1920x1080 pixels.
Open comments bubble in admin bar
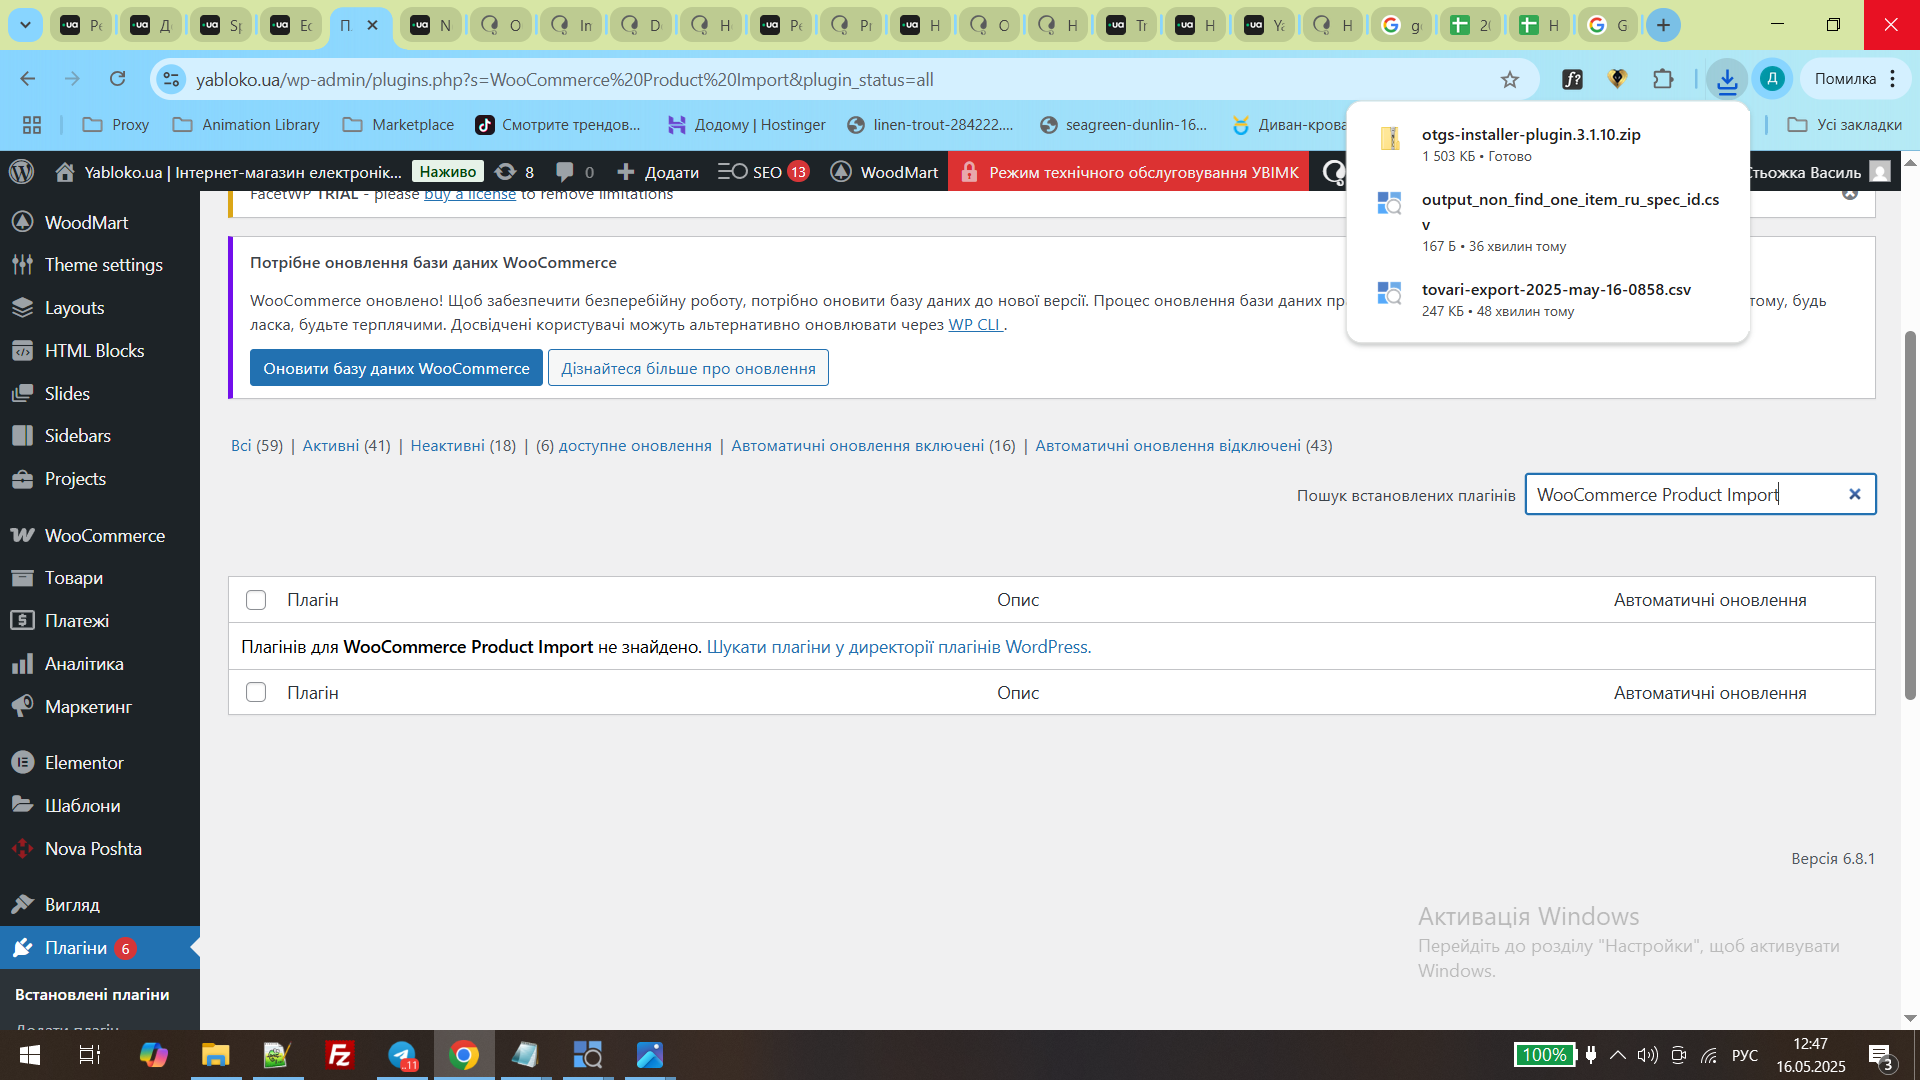click(575, 172)
